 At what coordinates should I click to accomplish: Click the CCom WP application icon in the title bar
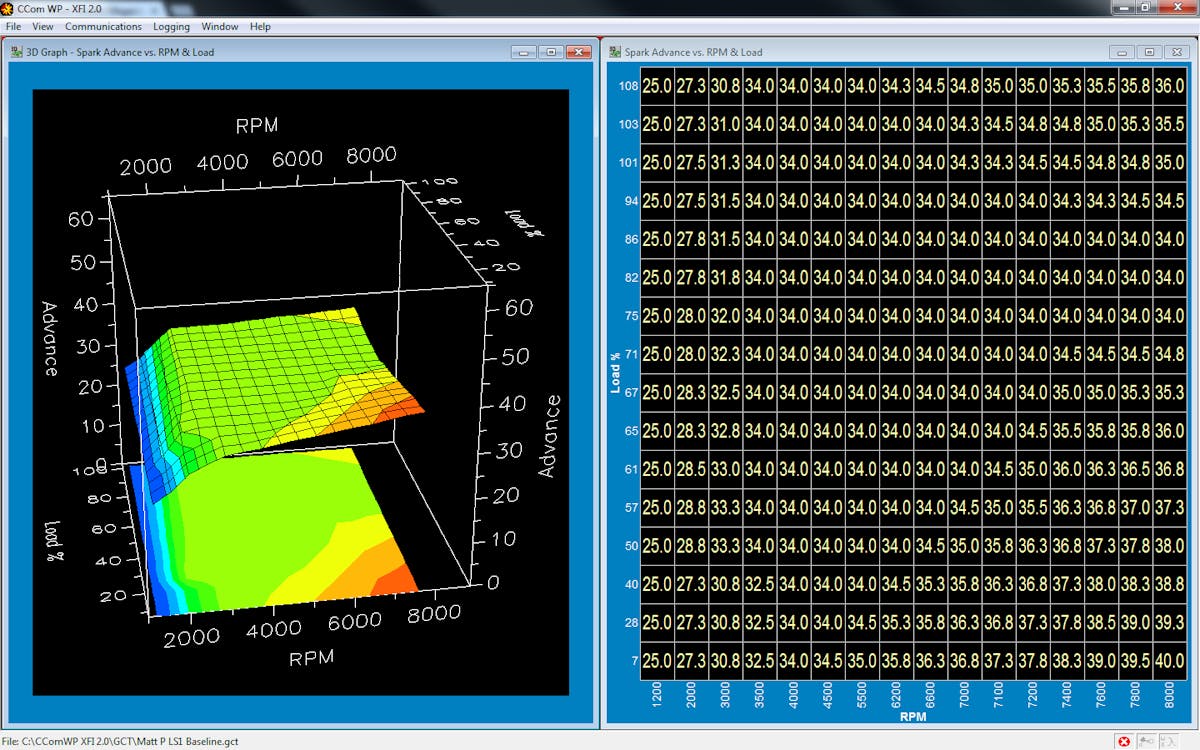click(8, 8)
